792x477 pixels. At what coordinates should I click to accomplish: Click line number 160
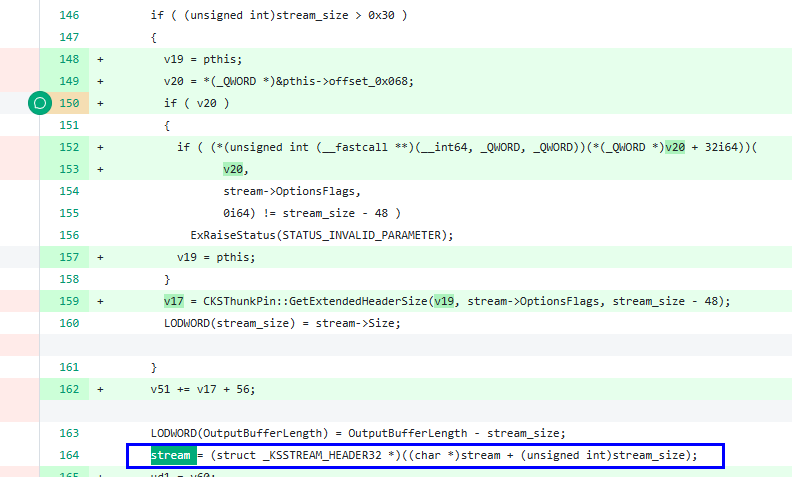point(69,323)
